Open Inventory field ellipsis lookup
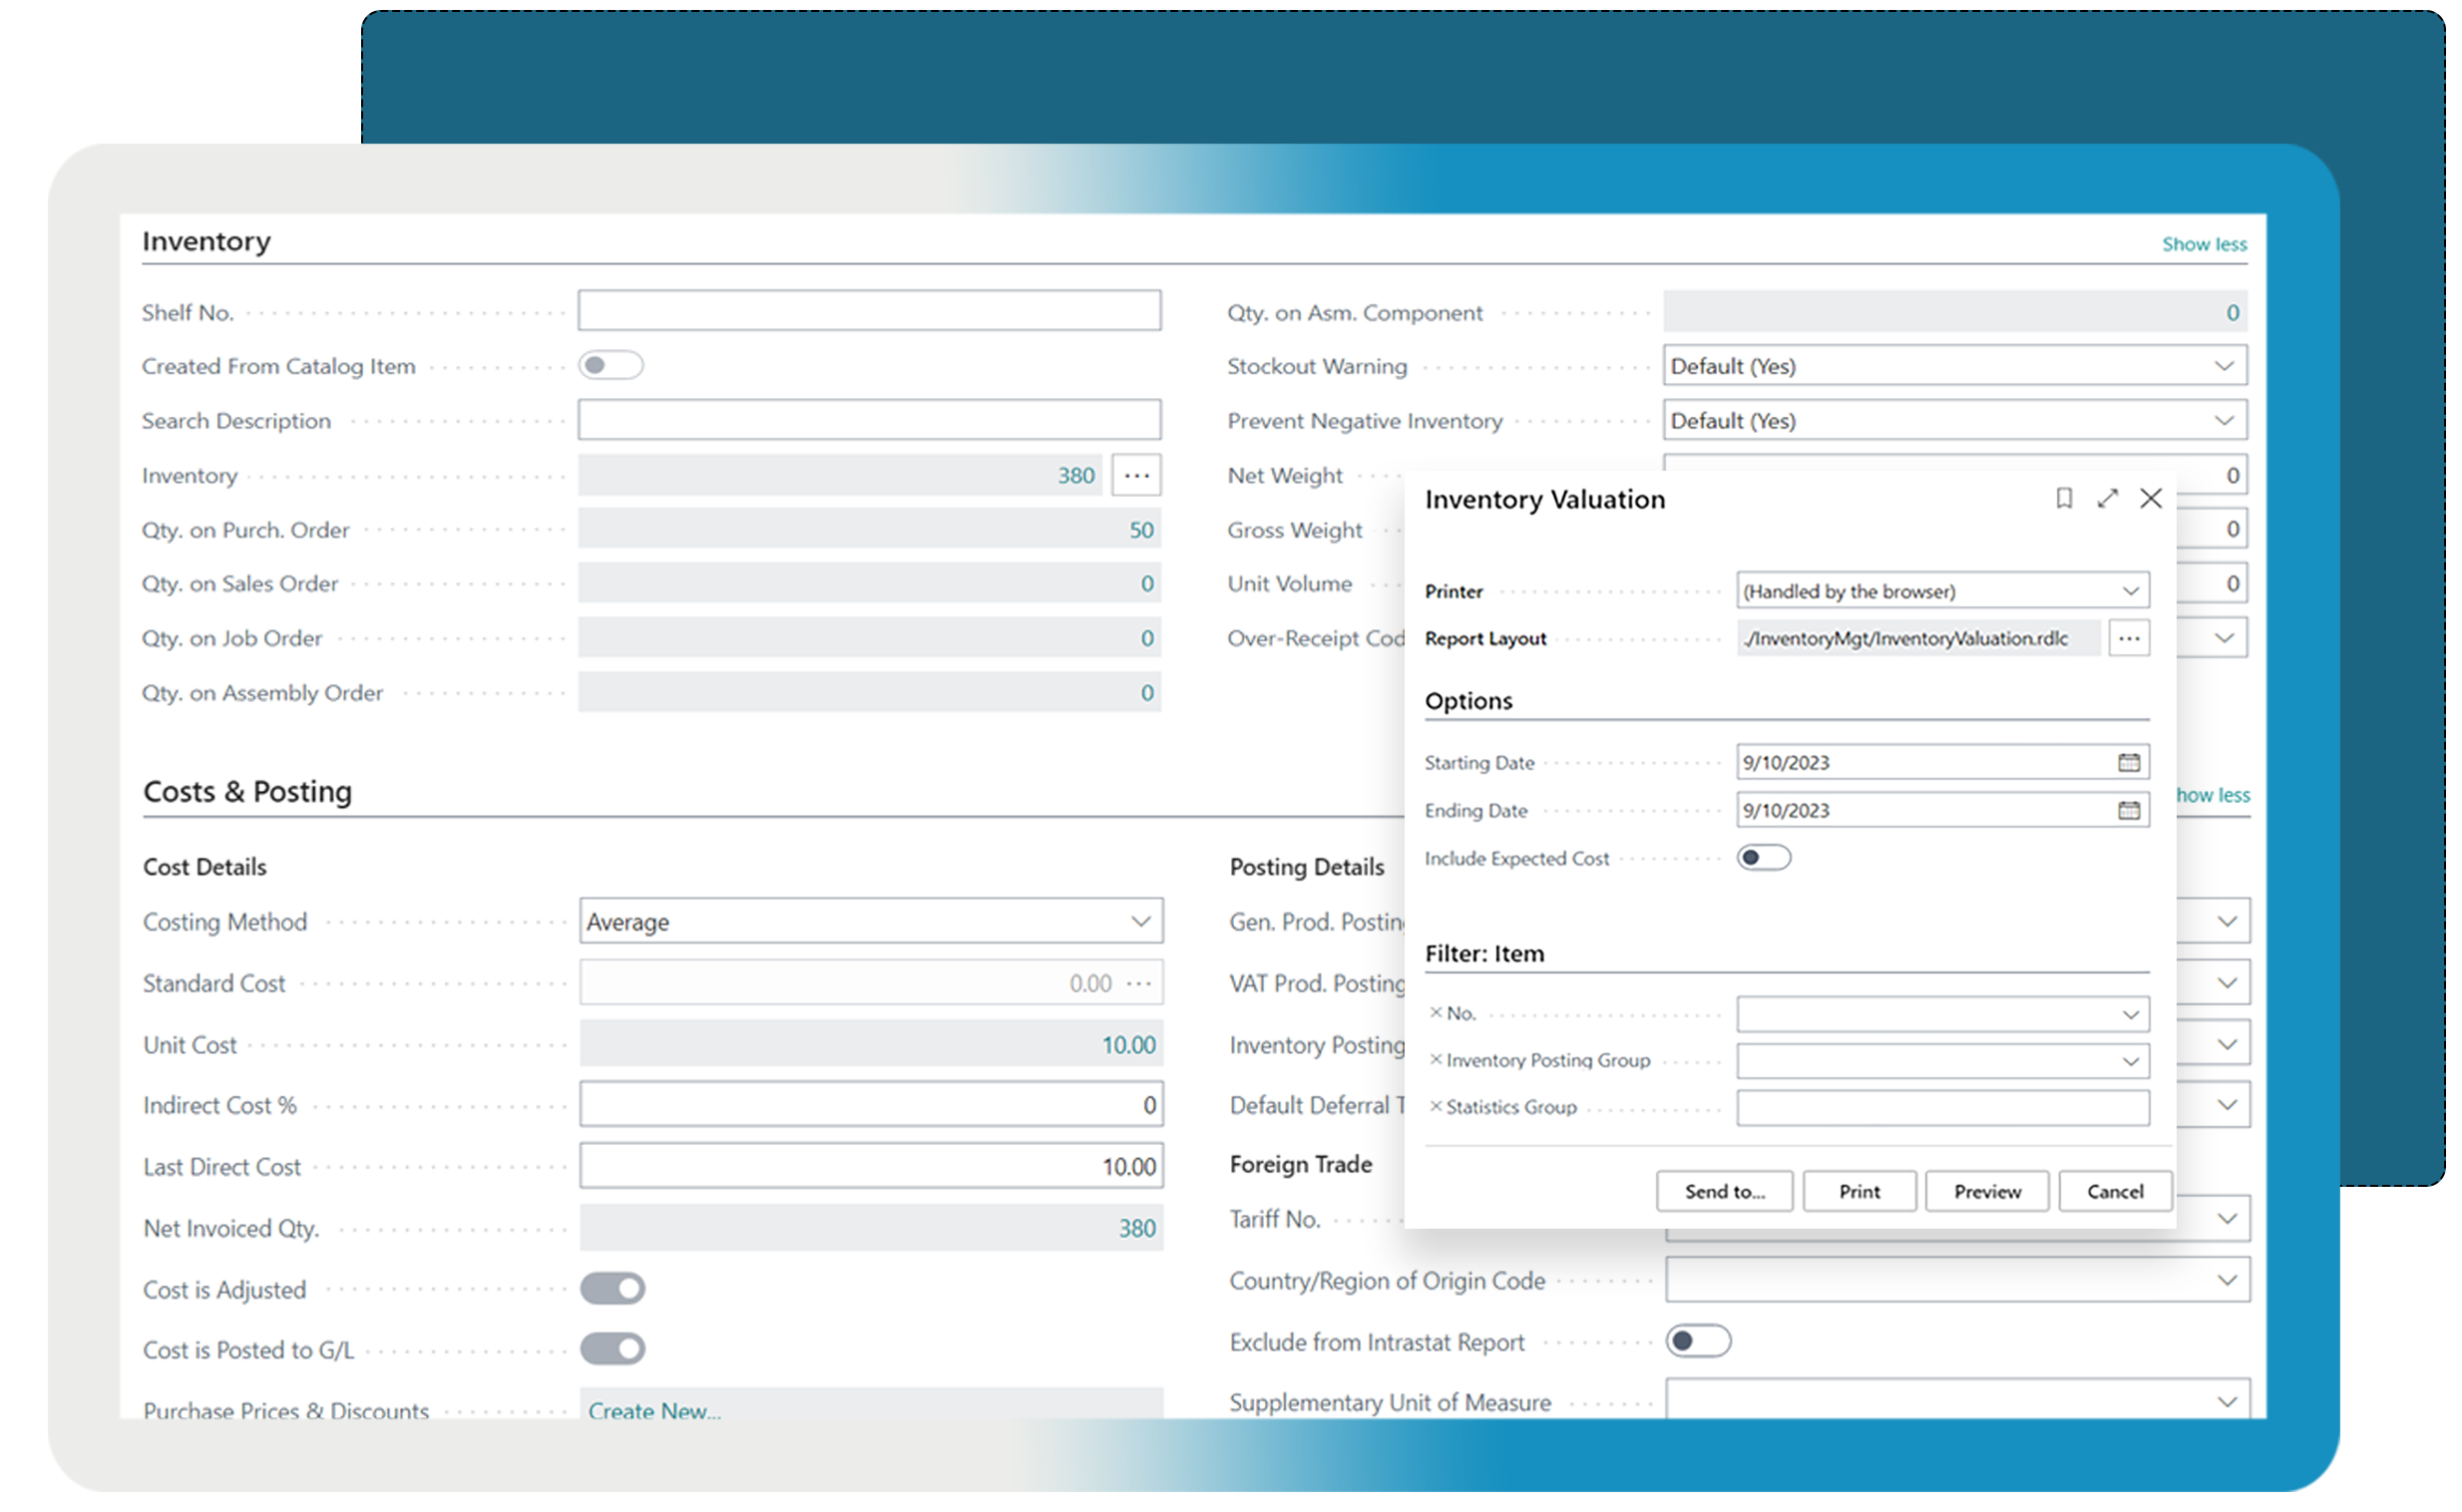Viewport: 2462px width, 1512px height. [x=1136, y=476]
